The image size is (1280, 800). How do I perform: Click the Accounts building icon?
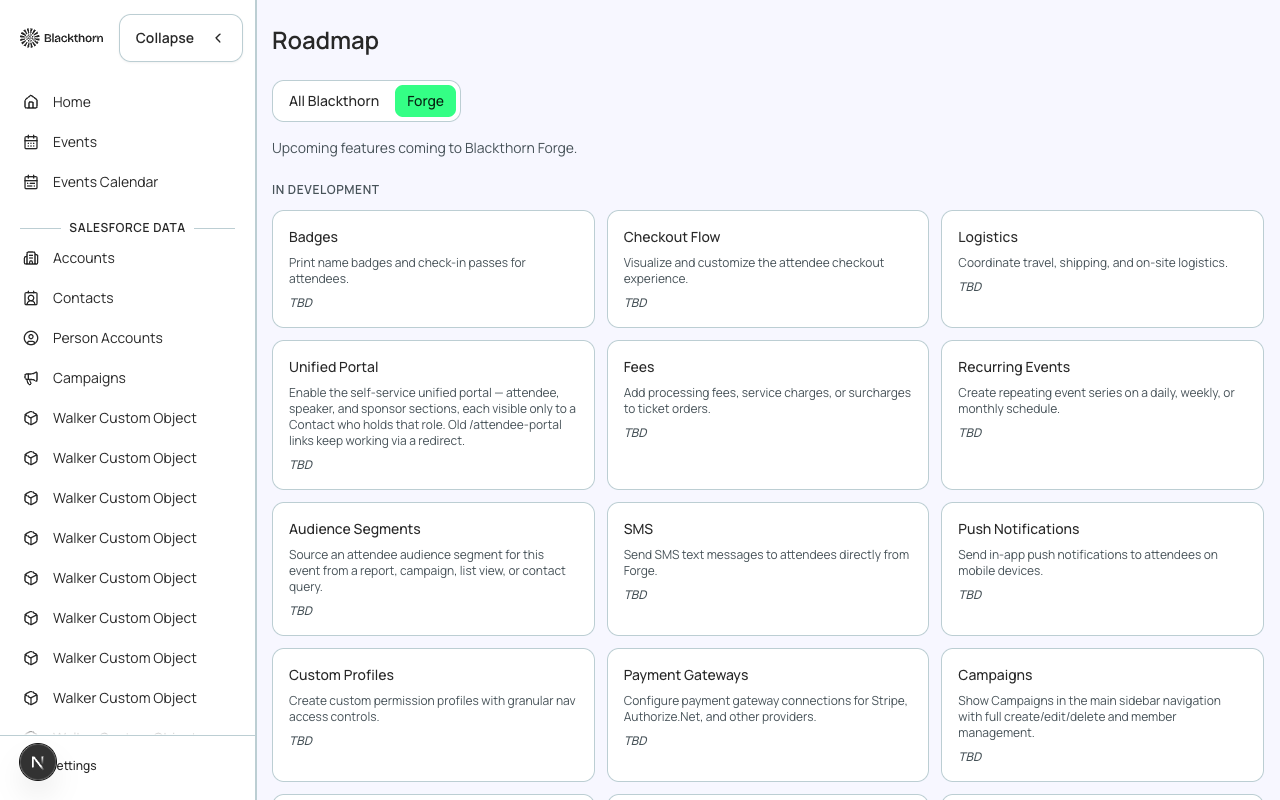coord(31,258)
